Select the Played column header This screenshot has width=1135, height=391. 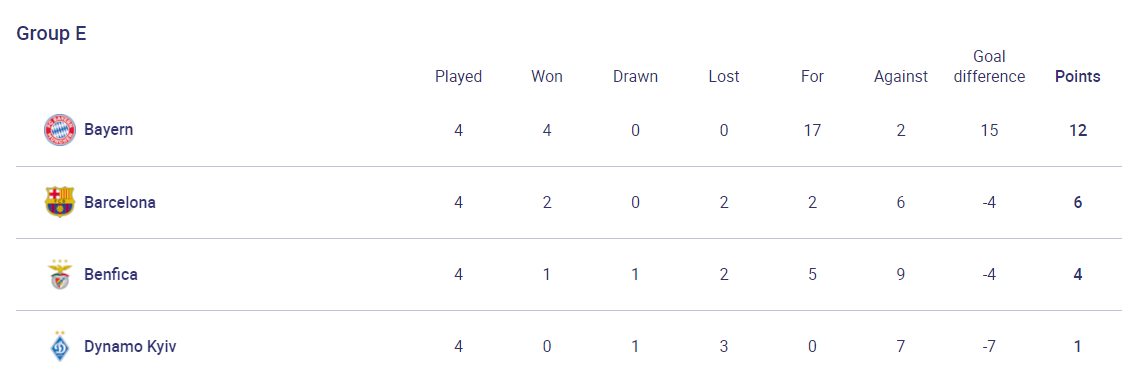(458, 77)
